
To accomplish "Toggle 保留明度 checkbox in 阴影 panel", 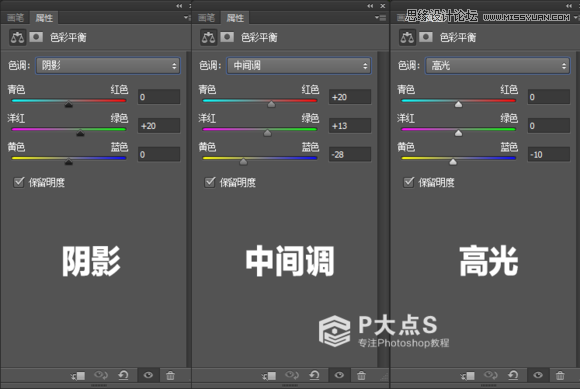I will pyautogui.click(x=19, y=182).
